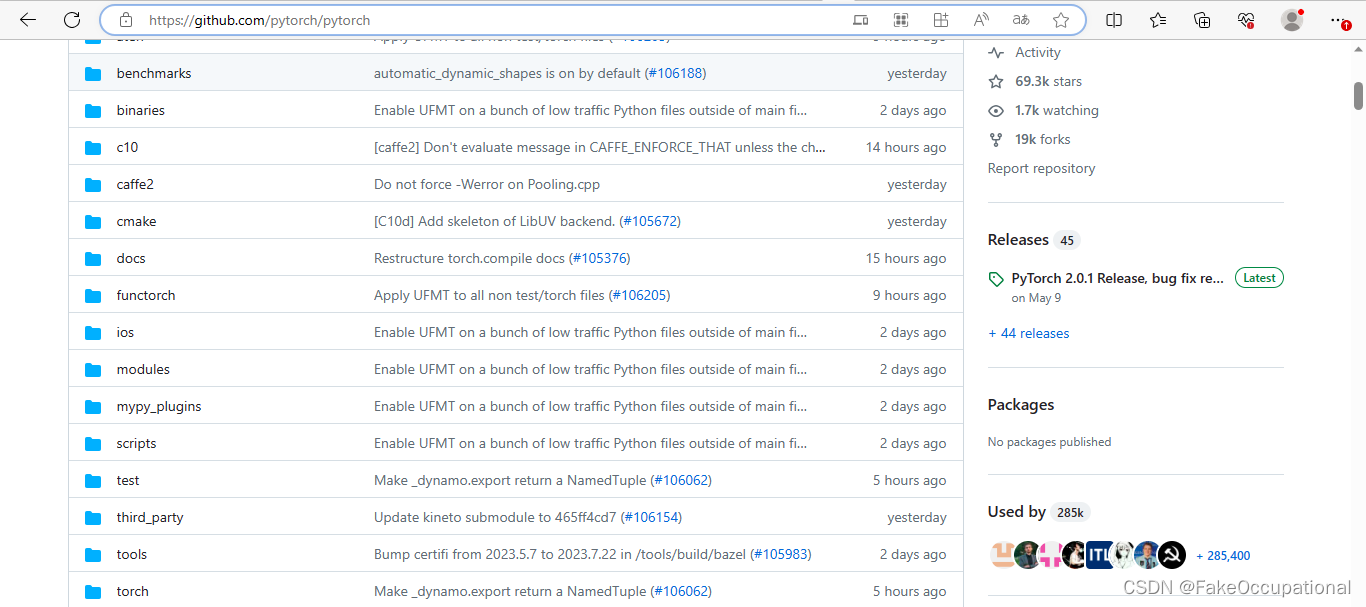Click the ITL avatar in Used by

click(x=1099, y=555)
